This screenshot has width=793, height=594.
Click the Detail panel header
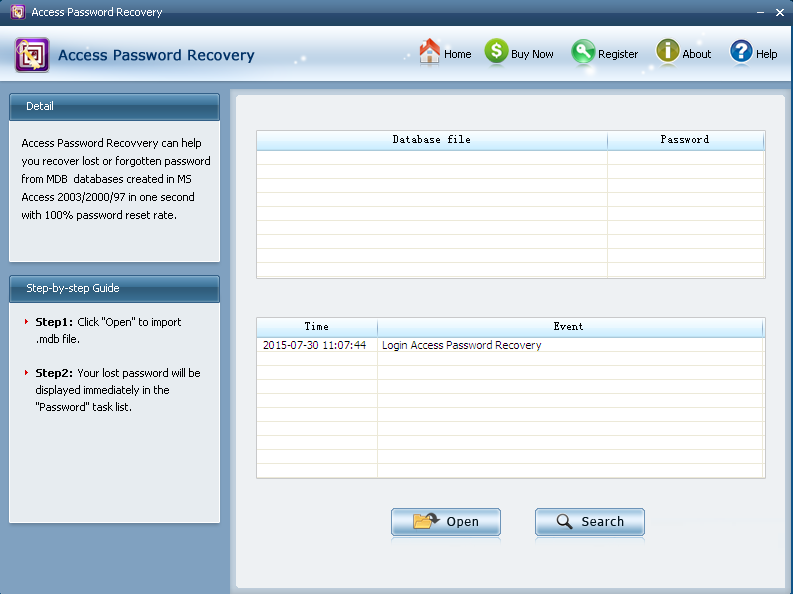click(x=114, y=107)
